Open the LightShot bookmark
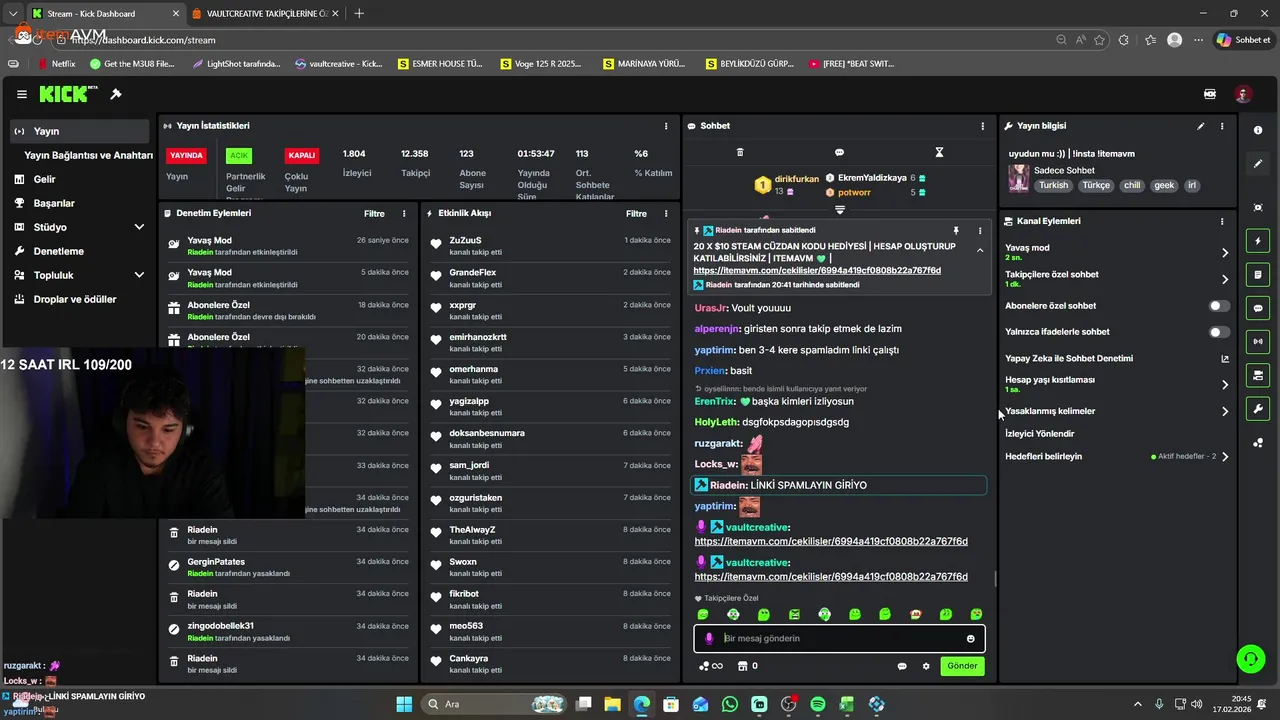This screenshot has height=720, width=1280. click(x=235, y=63)
